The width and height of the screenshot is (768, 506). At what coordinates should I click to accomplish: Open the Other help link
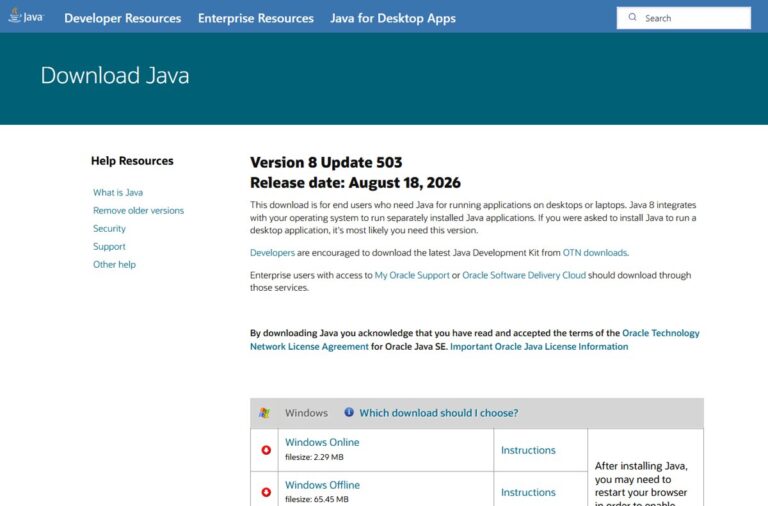[x=114, y=265]
